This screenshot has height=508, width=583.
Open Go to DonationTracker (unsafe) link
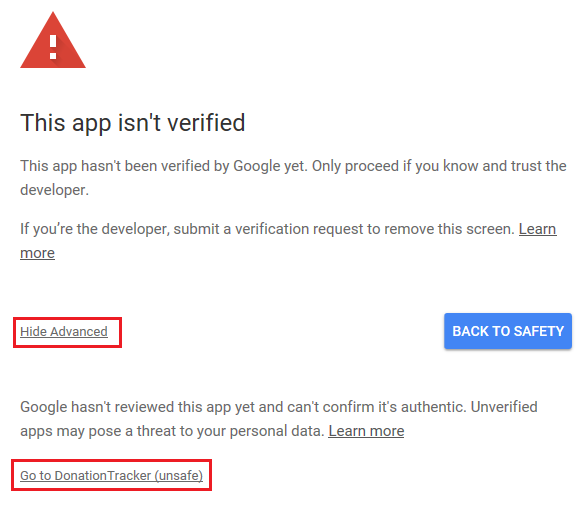pyautogui.click(x=112, y=475)
